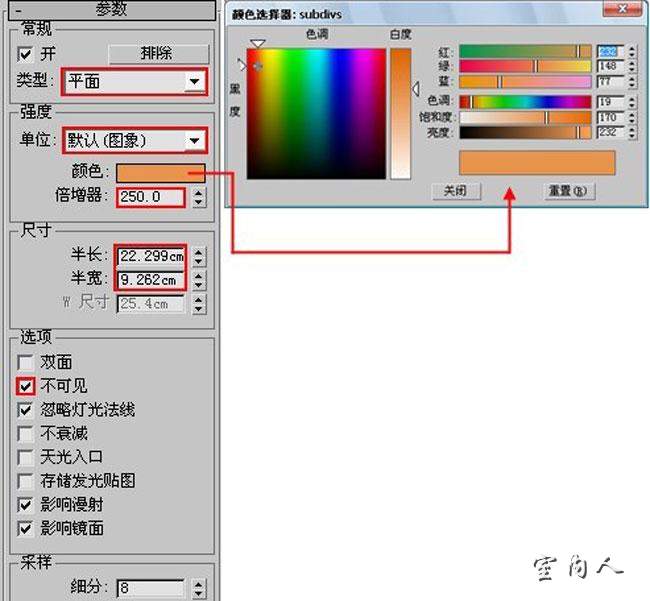Click the 饱和度 value field showing 170
Screen dimensions: 650x601
611,117
